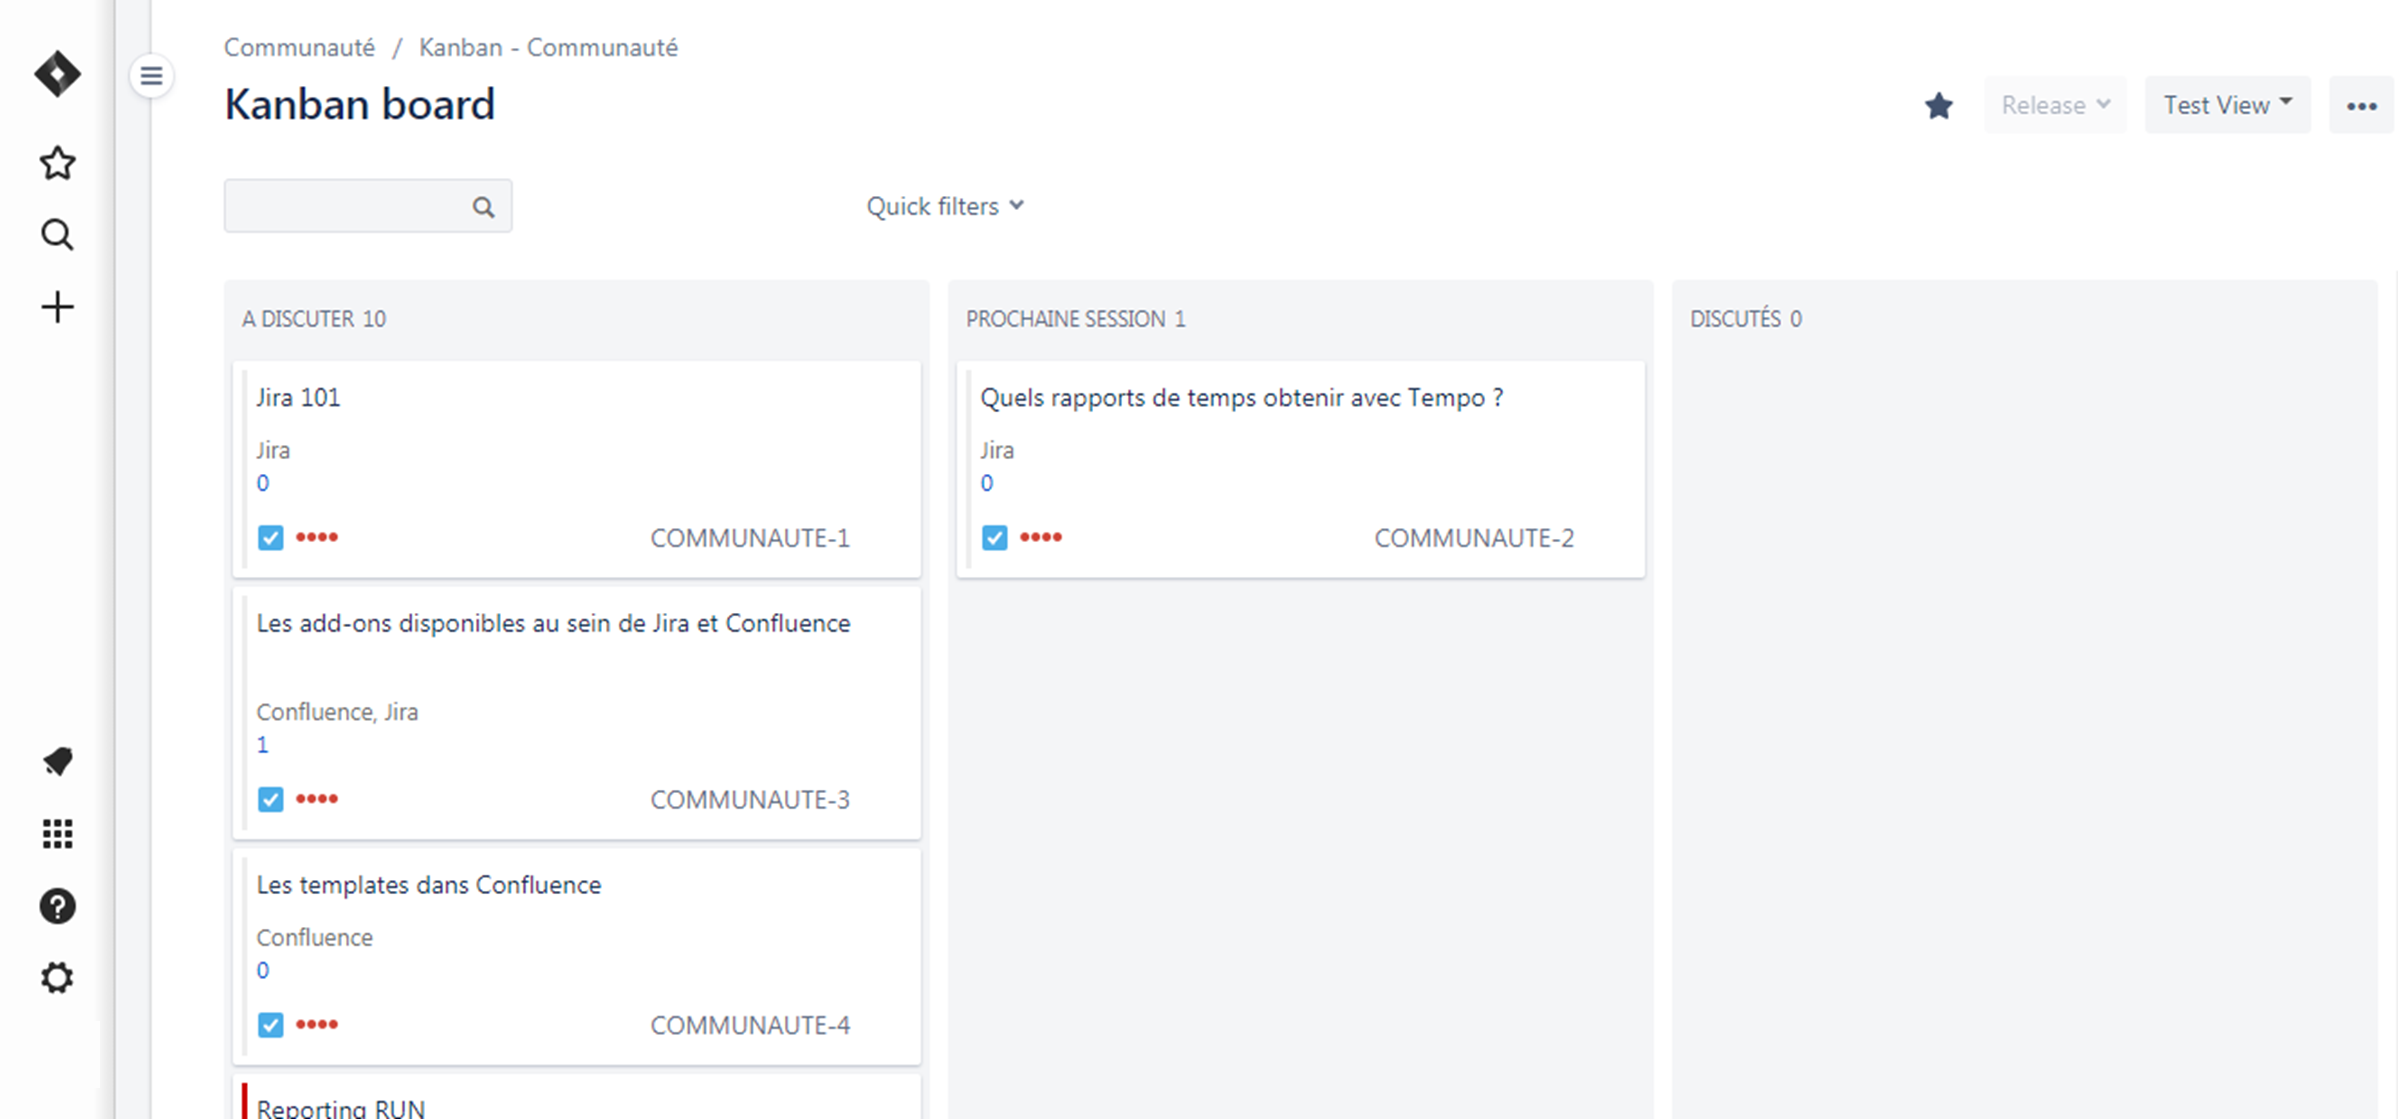Image resolution: width=2398 pixels, height=1119 pixels.
Task: Click Confluence label on Les templates card
Action: tap(314, 938)
